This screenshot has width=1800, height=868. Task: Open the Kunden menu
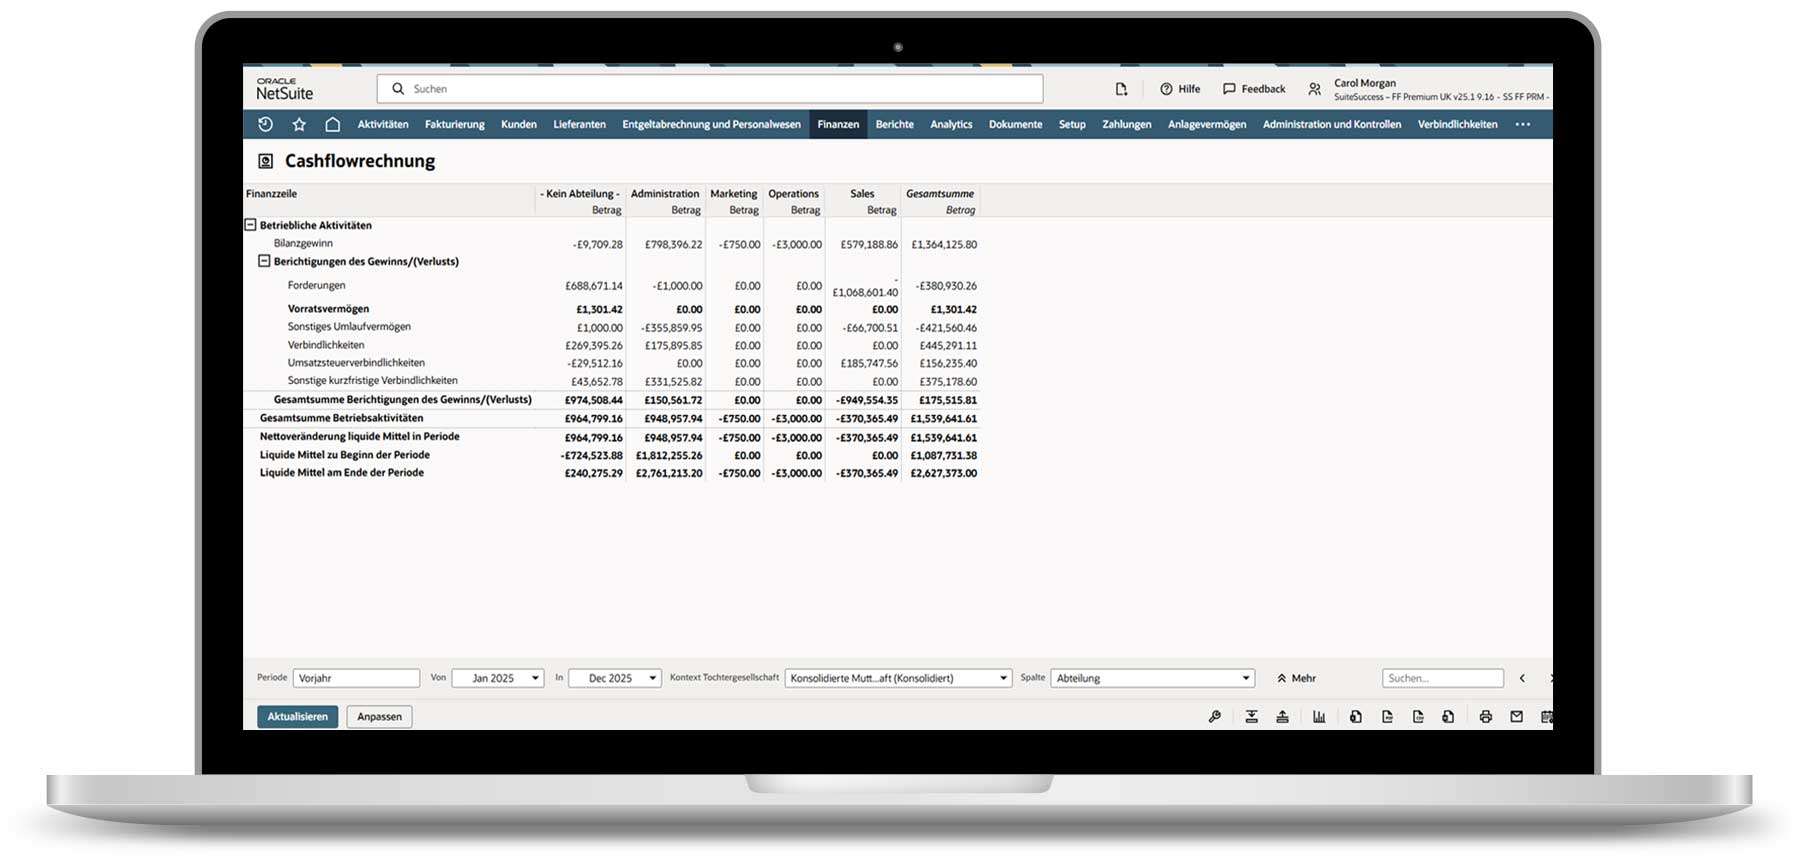(x=519, y=124)
